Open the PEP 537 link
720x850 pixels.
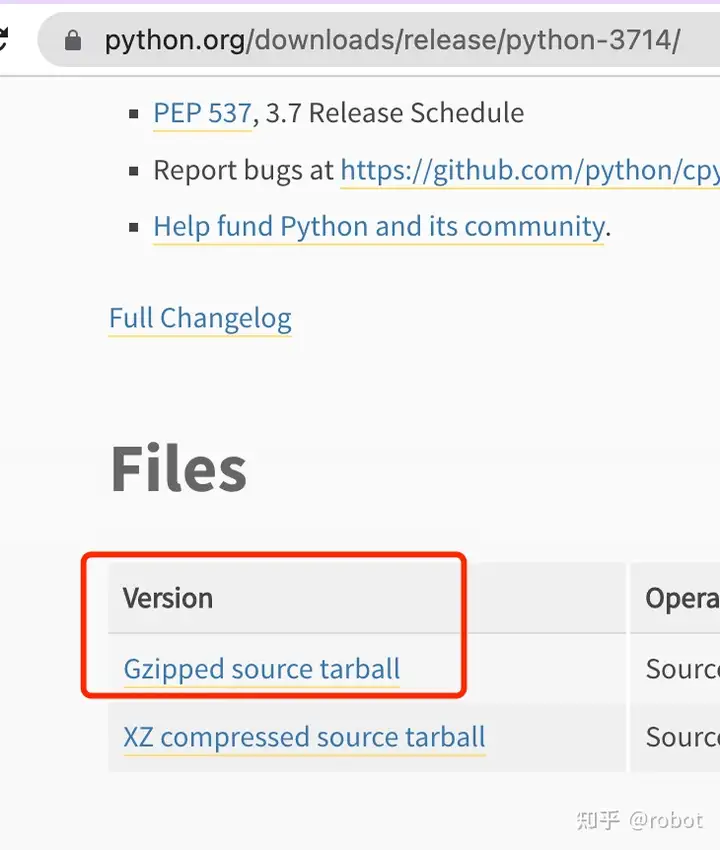pyautogui.click(x=202, y=113)
